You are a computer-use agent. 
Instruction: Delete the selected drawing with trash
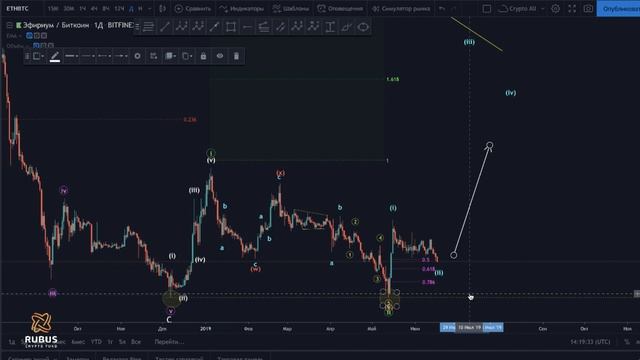coord(236,56)
